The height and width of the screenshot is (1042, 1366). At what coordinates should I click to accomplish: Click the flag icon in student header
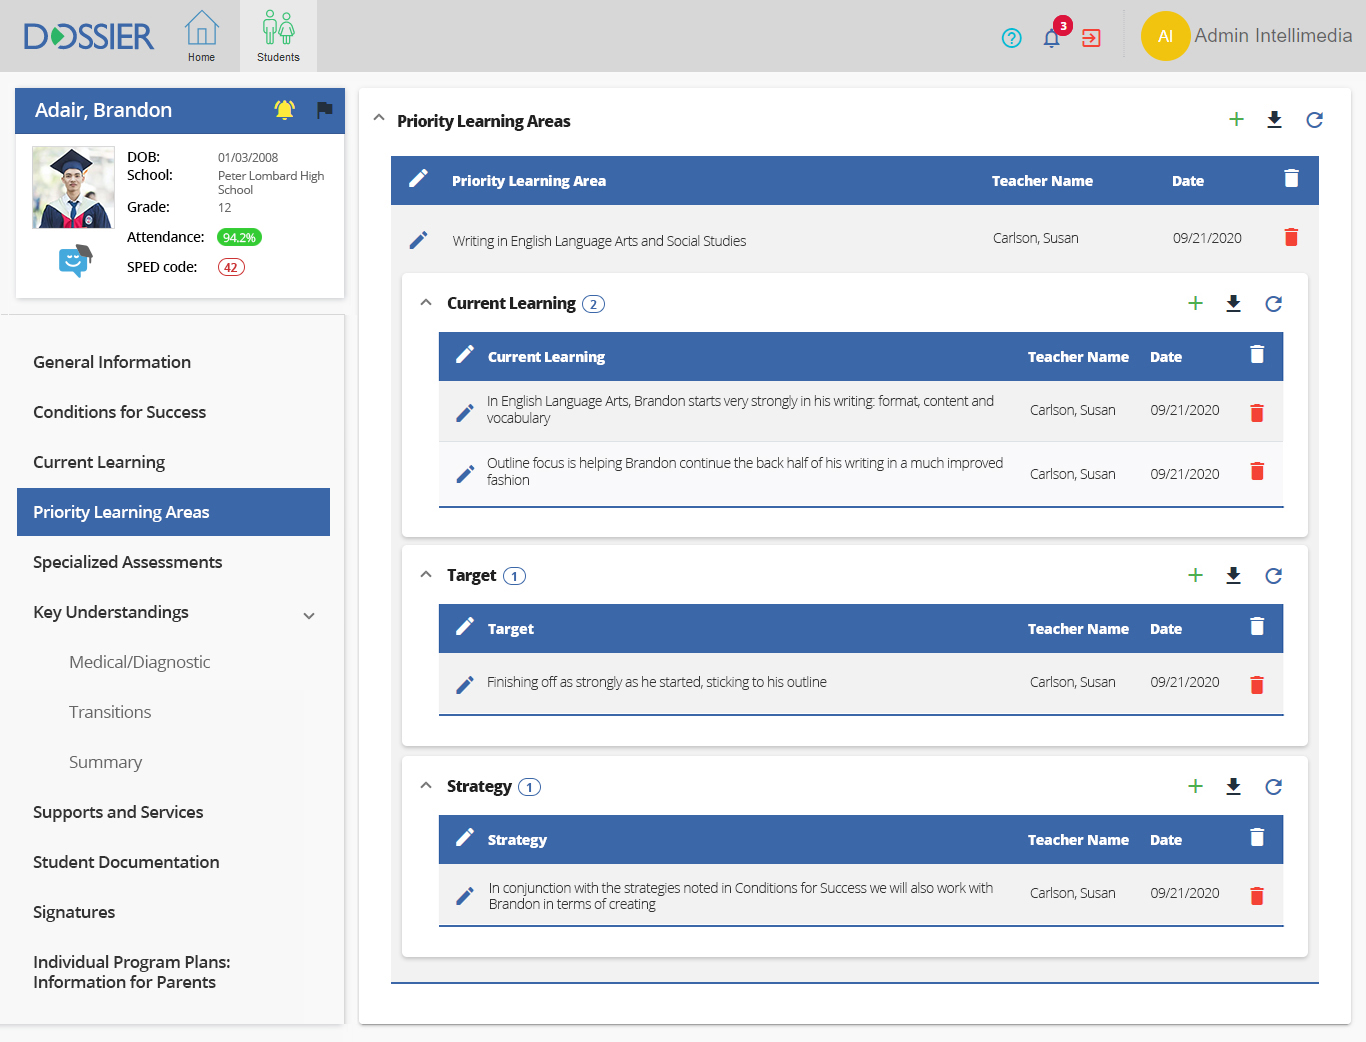324,110
